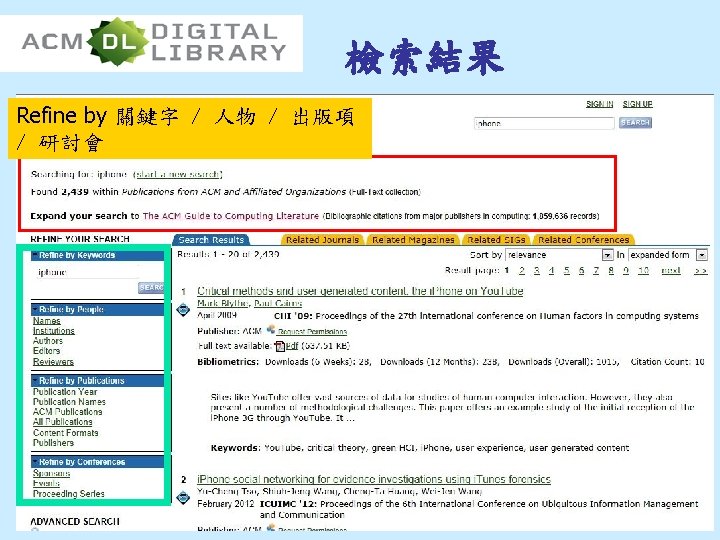Collapse the Refine by Keywords section
Screen dimensions: 720x540
pyautogui.click(x=35, y=255)
